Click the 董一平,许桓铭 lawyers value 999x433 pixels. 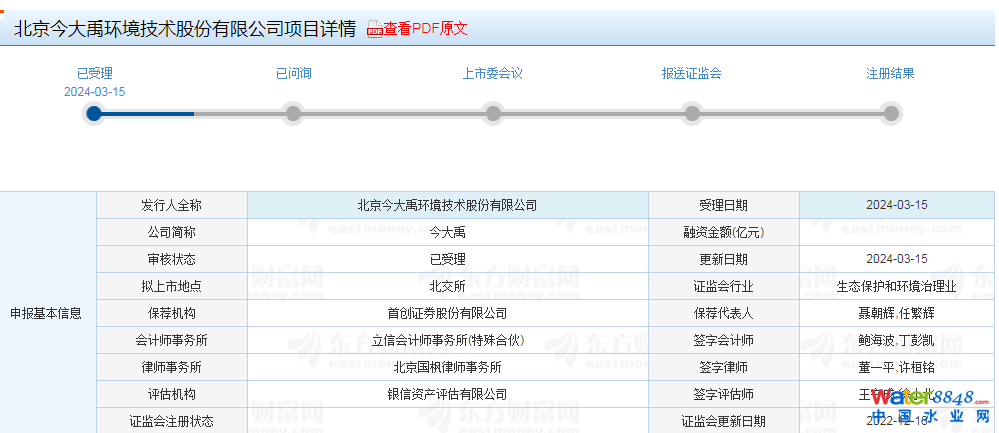(x=896, y=367)
